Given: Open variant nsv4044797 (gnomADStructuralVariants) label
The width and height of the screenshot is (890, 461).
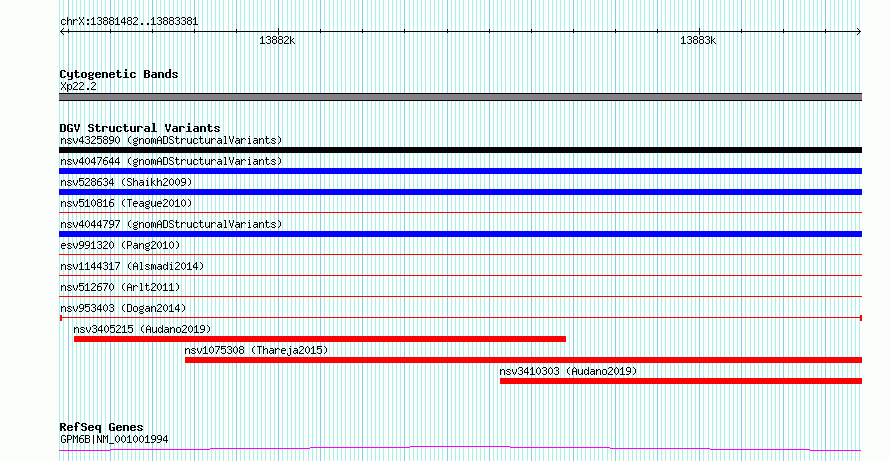Looking at the screenshot, I should pos(171,224).
